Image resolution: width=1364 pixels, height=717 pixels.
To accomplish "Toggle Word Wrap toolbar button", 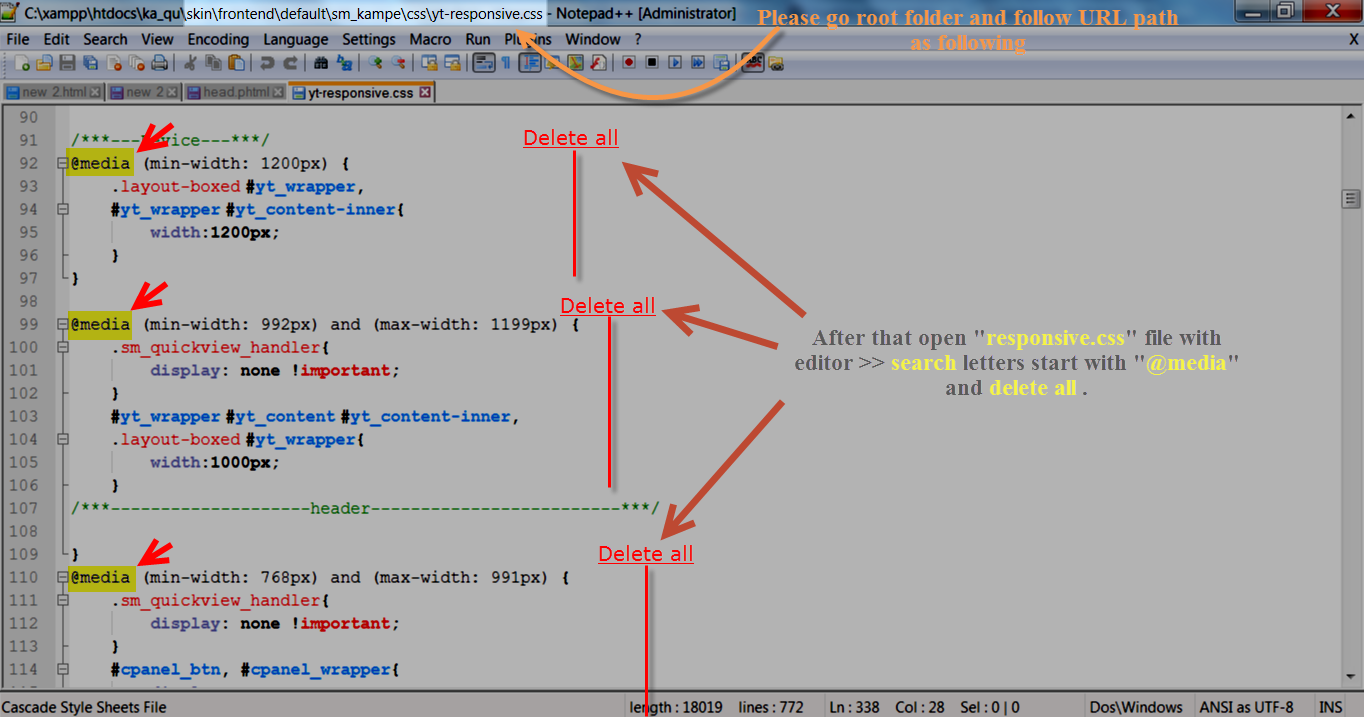I will coord(483,63).
